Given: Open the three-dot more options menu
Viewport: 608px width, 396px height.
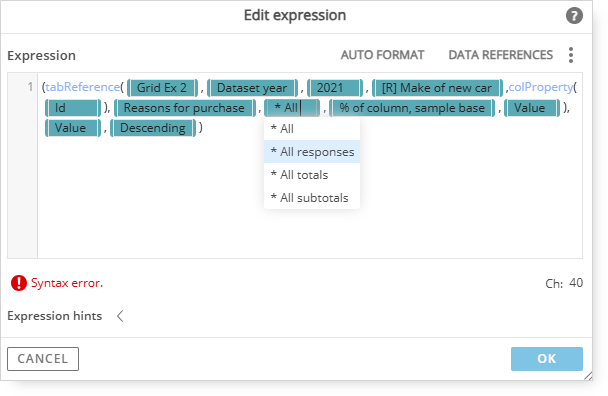Looking at the screenshot, I should (571, 55).
